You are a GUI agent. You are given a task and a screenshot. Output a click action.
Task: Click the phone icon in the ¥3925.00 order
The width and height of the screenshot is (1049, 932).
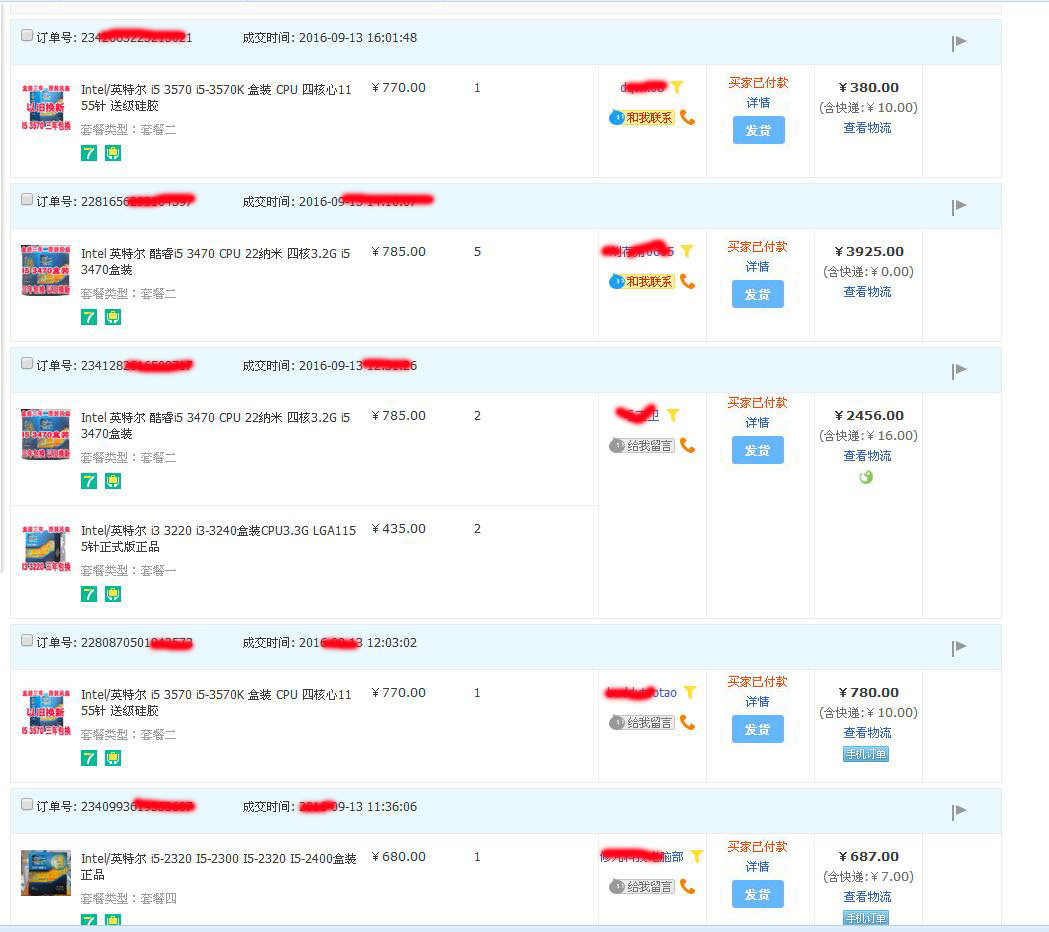click(x=687, y=282)
